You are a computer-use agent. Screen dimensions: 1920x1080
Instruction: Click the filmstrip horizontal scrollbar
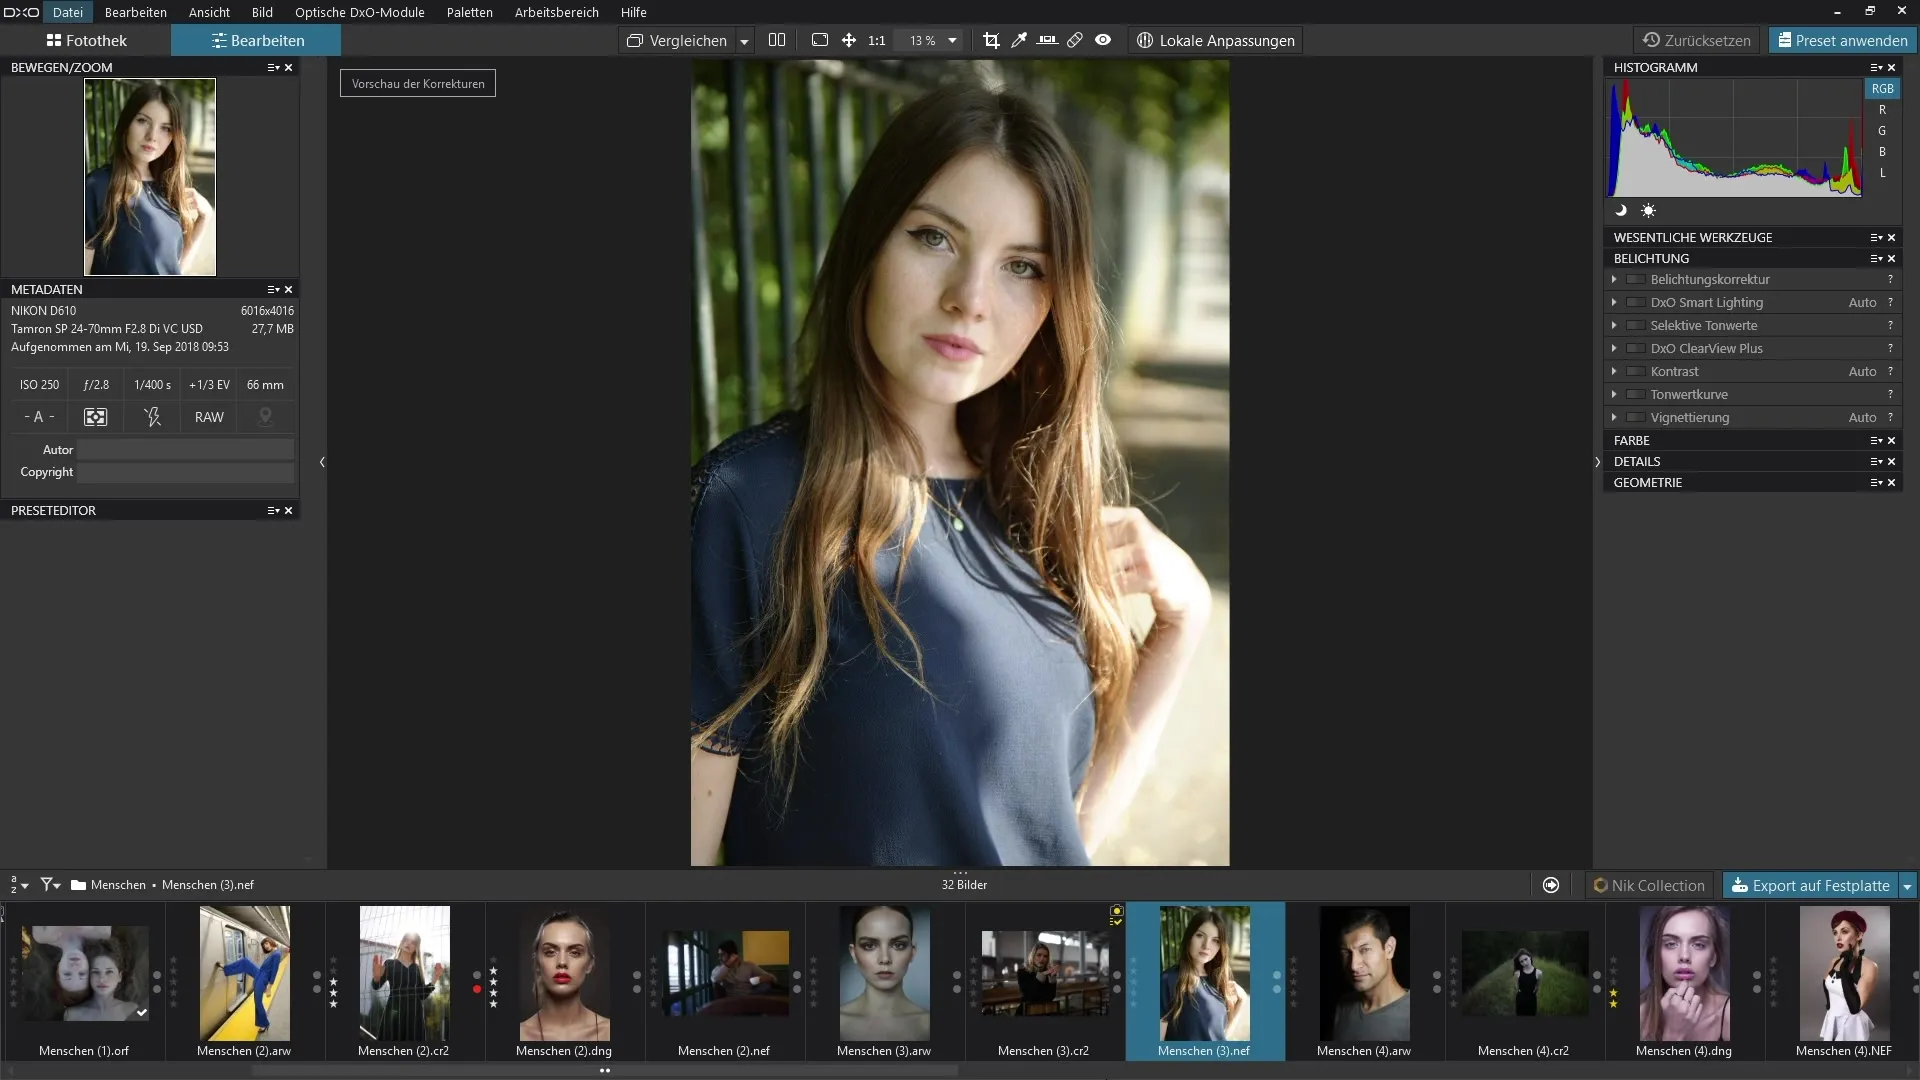[x=604, y=1070]
